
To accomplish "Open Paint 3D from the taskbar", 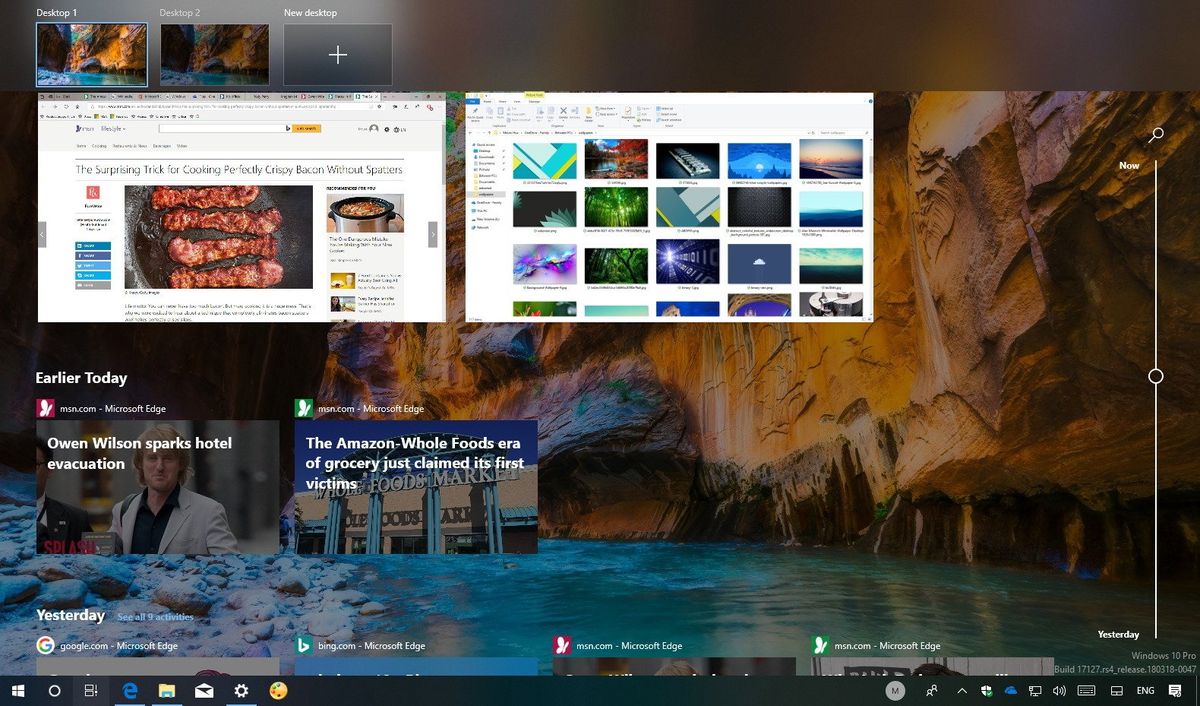I will [x=280, y=690].
